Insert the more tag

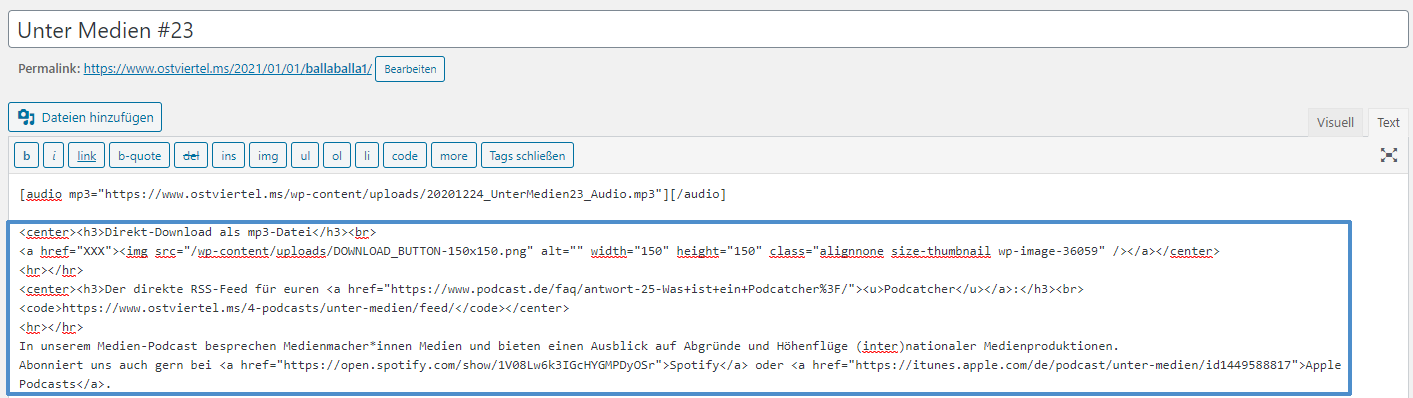point(454,155)
